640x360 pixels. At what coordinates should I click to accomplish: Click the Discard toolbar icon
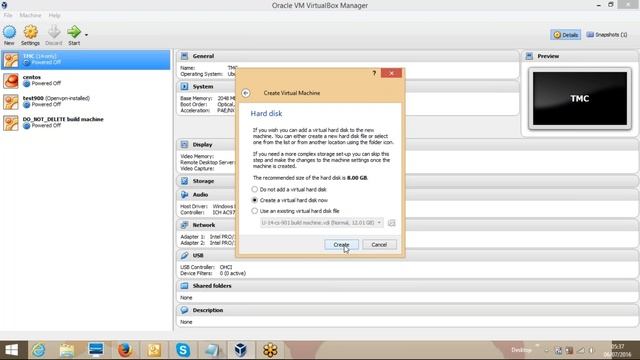click(x=53, y=35)
